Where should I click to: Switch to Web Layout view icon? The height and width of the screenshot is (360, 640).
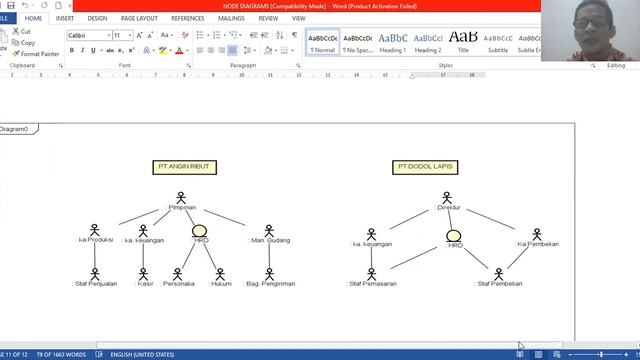point(557,355)
